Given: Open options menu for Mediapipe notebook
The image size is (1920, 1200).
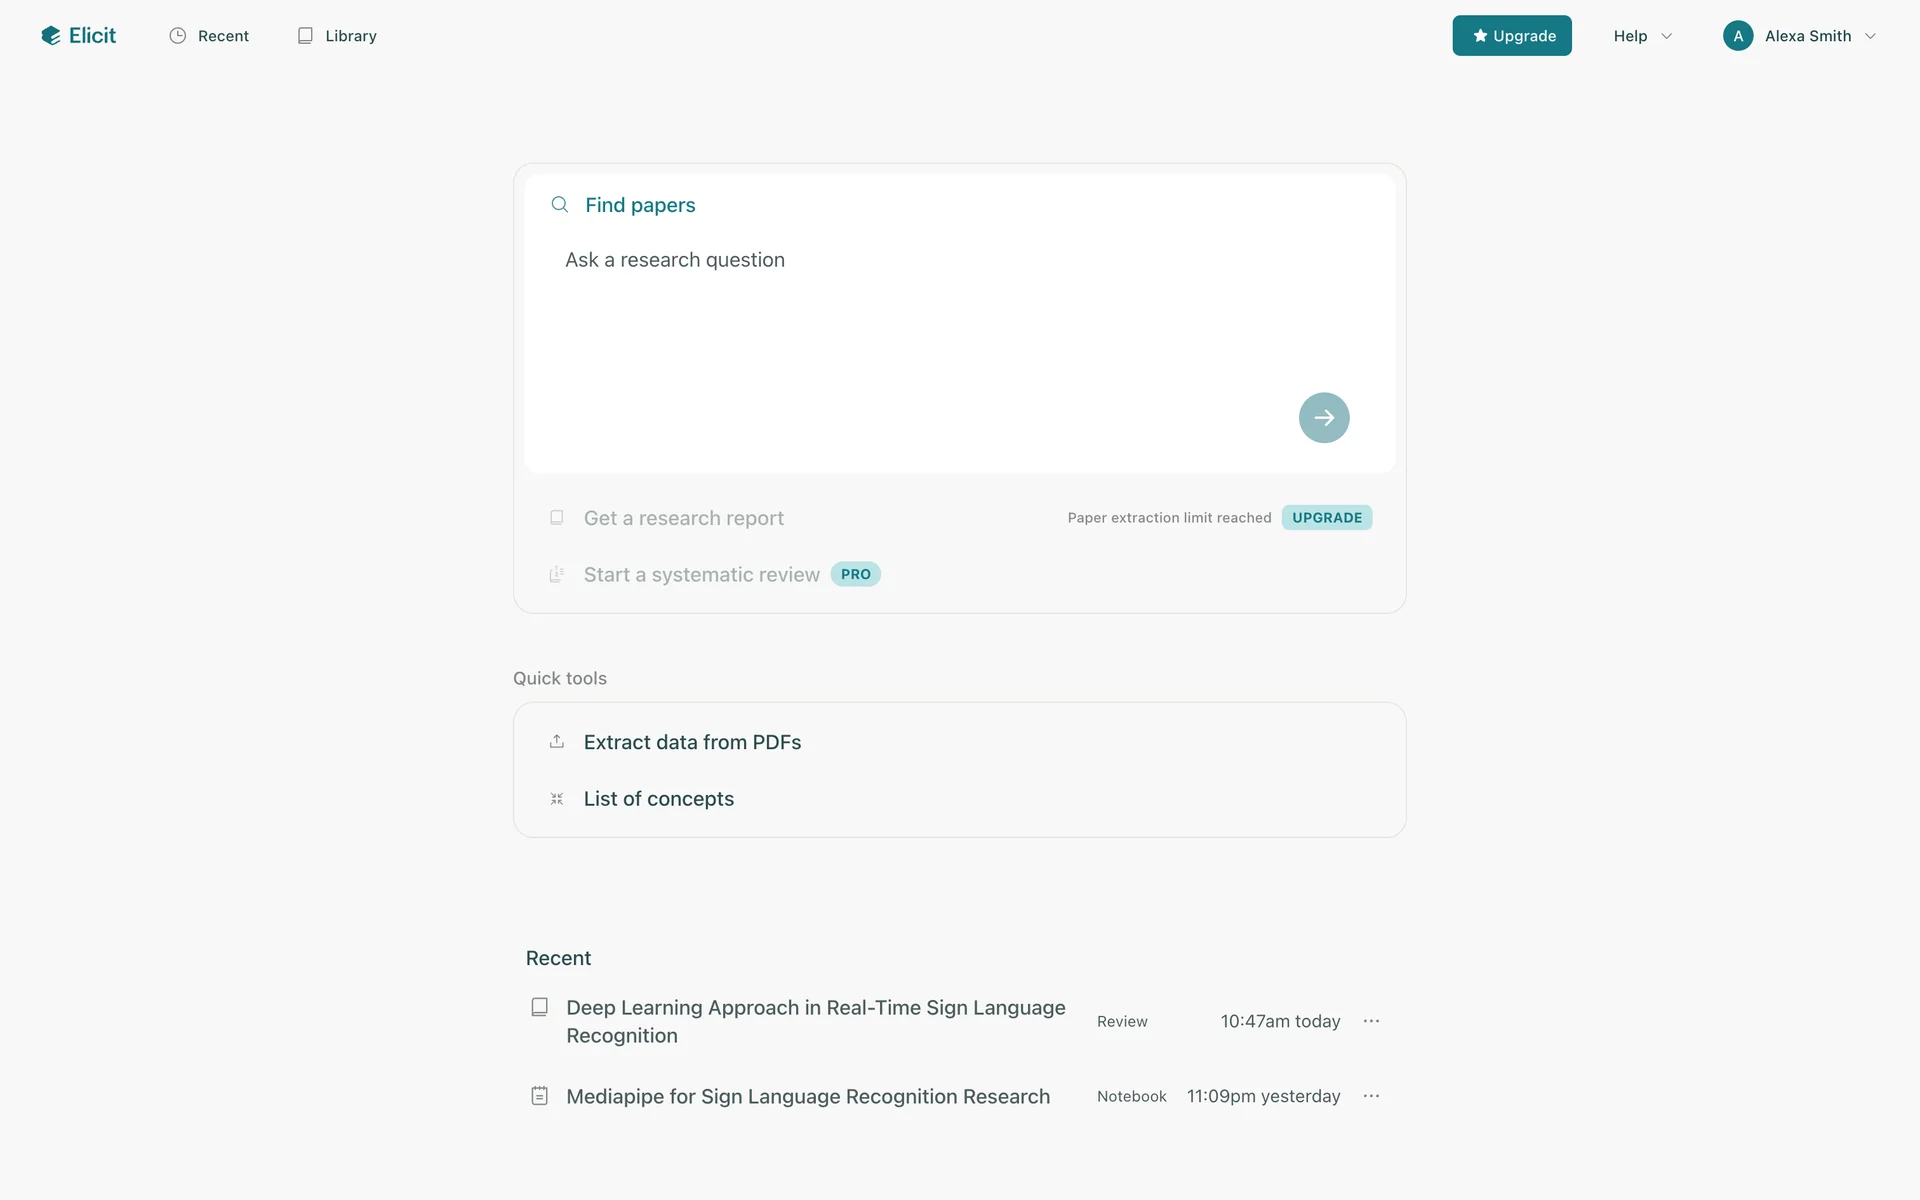Looking at the screenshot, I should pos(1371,1096).
